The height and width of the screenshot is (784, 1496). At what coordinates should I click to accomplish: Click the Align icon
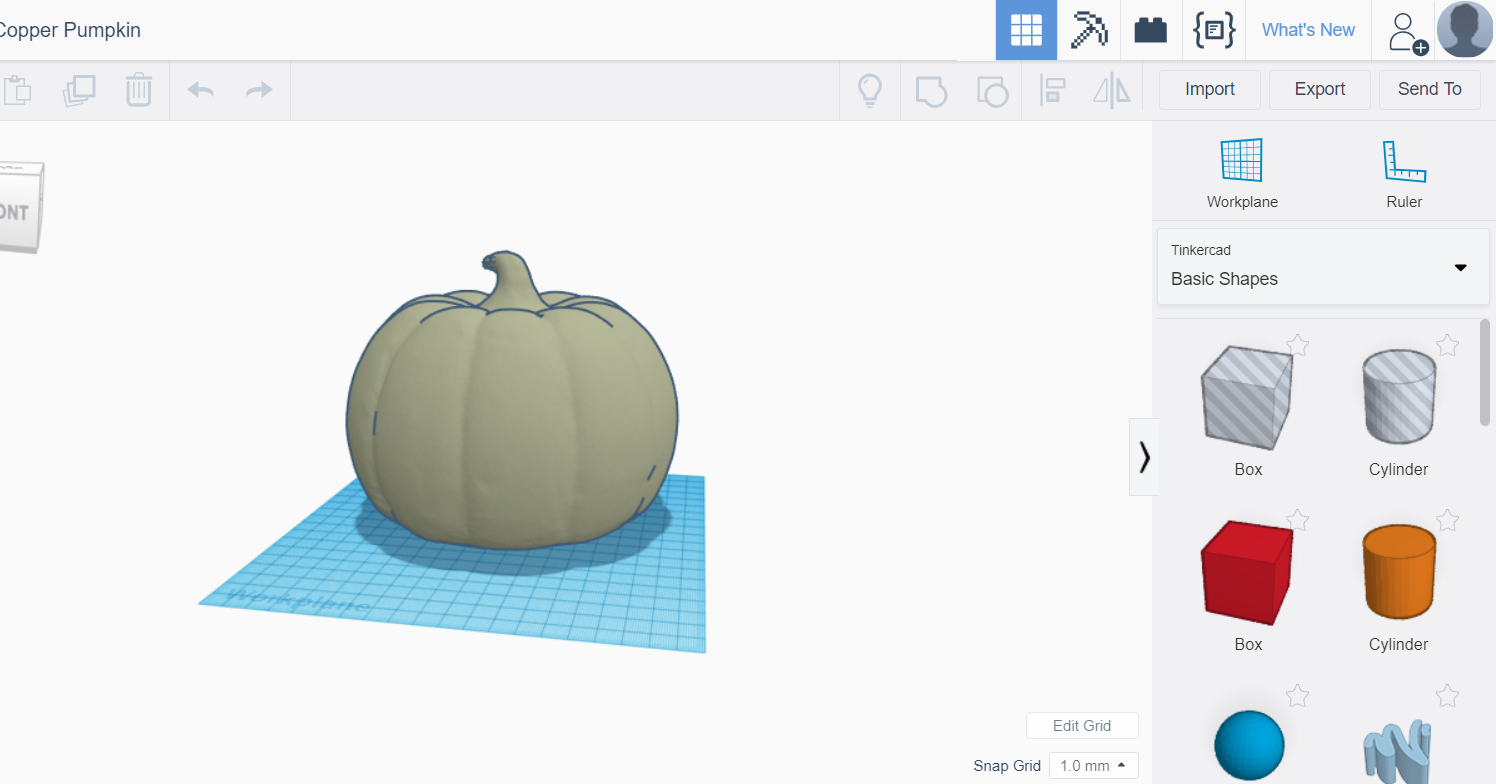pos(1052,90)
